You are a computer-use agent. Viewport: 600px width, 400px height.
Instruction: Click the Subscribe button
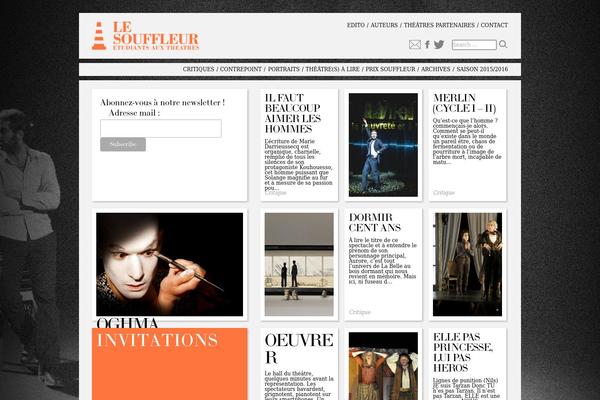(123, 144)
